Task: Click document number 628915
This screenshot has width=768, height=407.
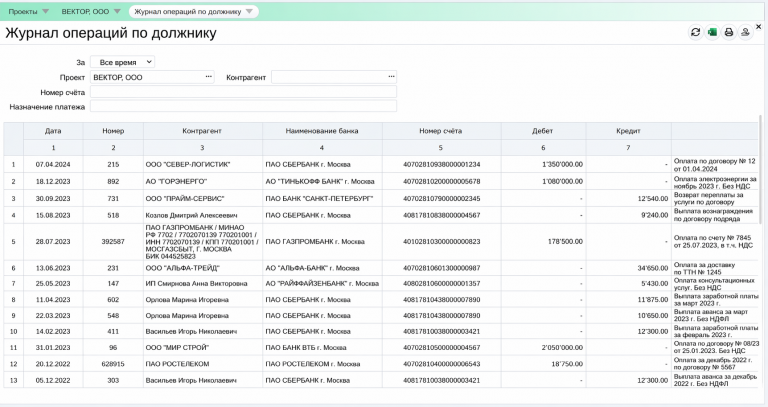Action: click(x=113, y=364)
